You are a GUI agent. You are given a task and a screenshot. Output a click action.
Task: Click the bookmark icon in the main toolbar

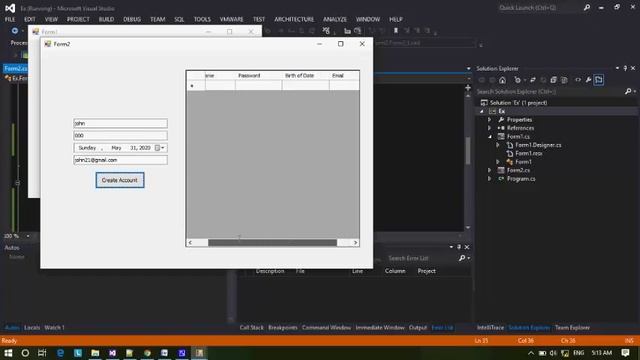point(396,31)
